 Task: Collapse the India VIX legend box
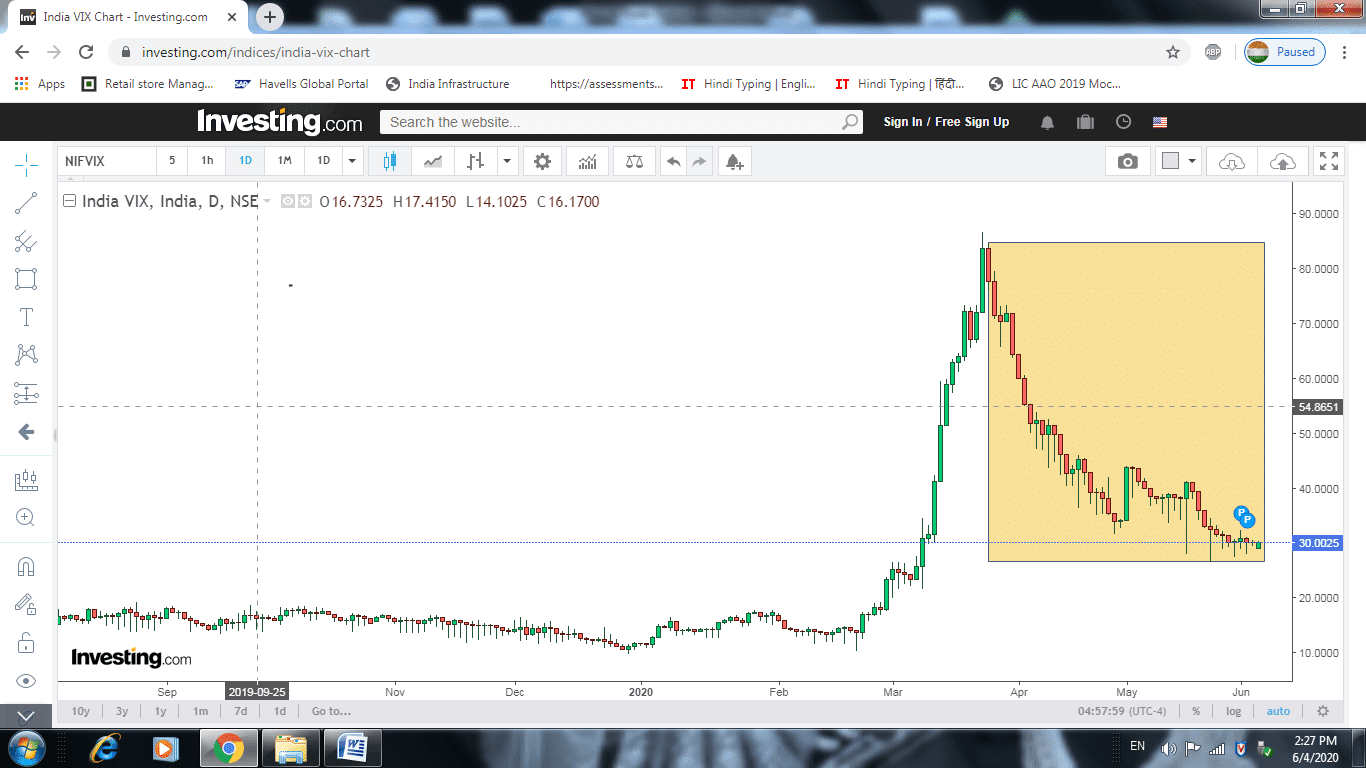pyautogui.click(x=69, y=201)
